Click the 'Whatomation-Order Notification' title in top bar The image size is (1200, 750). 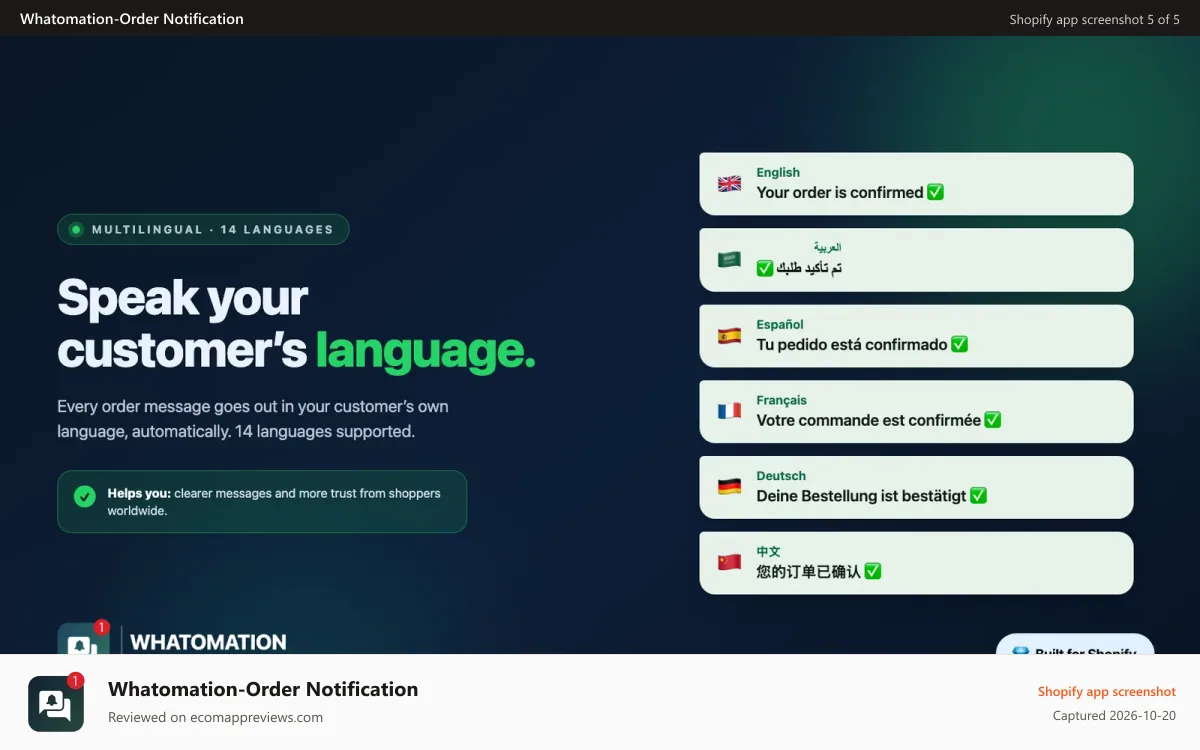click(132, 19)
